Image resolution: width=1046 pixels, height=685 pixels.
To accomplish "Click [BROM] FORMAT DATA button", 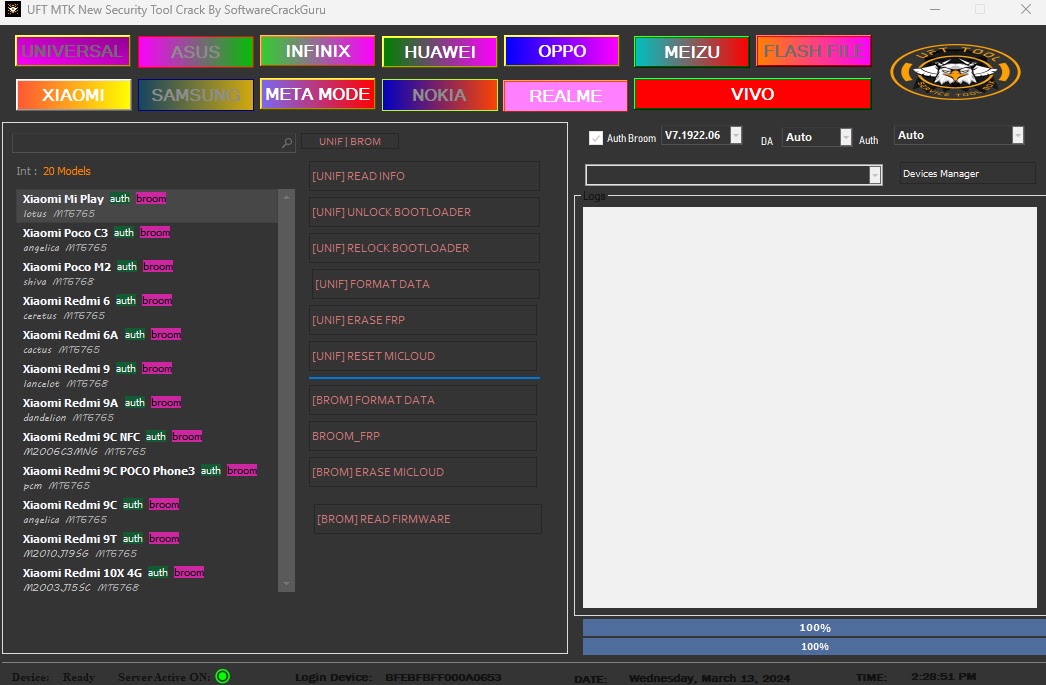I will coord(423,400).
